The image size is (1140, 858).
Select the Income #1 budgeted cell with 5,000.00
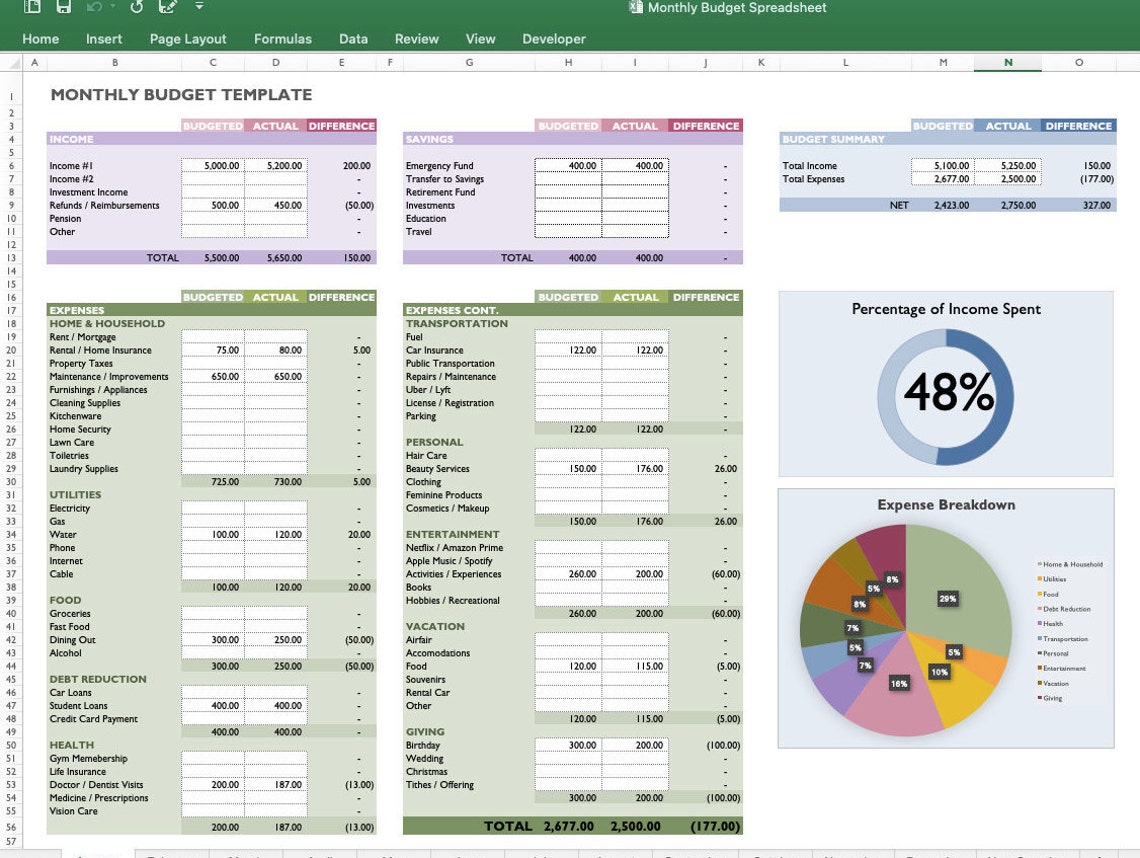(x=213, y=166)
